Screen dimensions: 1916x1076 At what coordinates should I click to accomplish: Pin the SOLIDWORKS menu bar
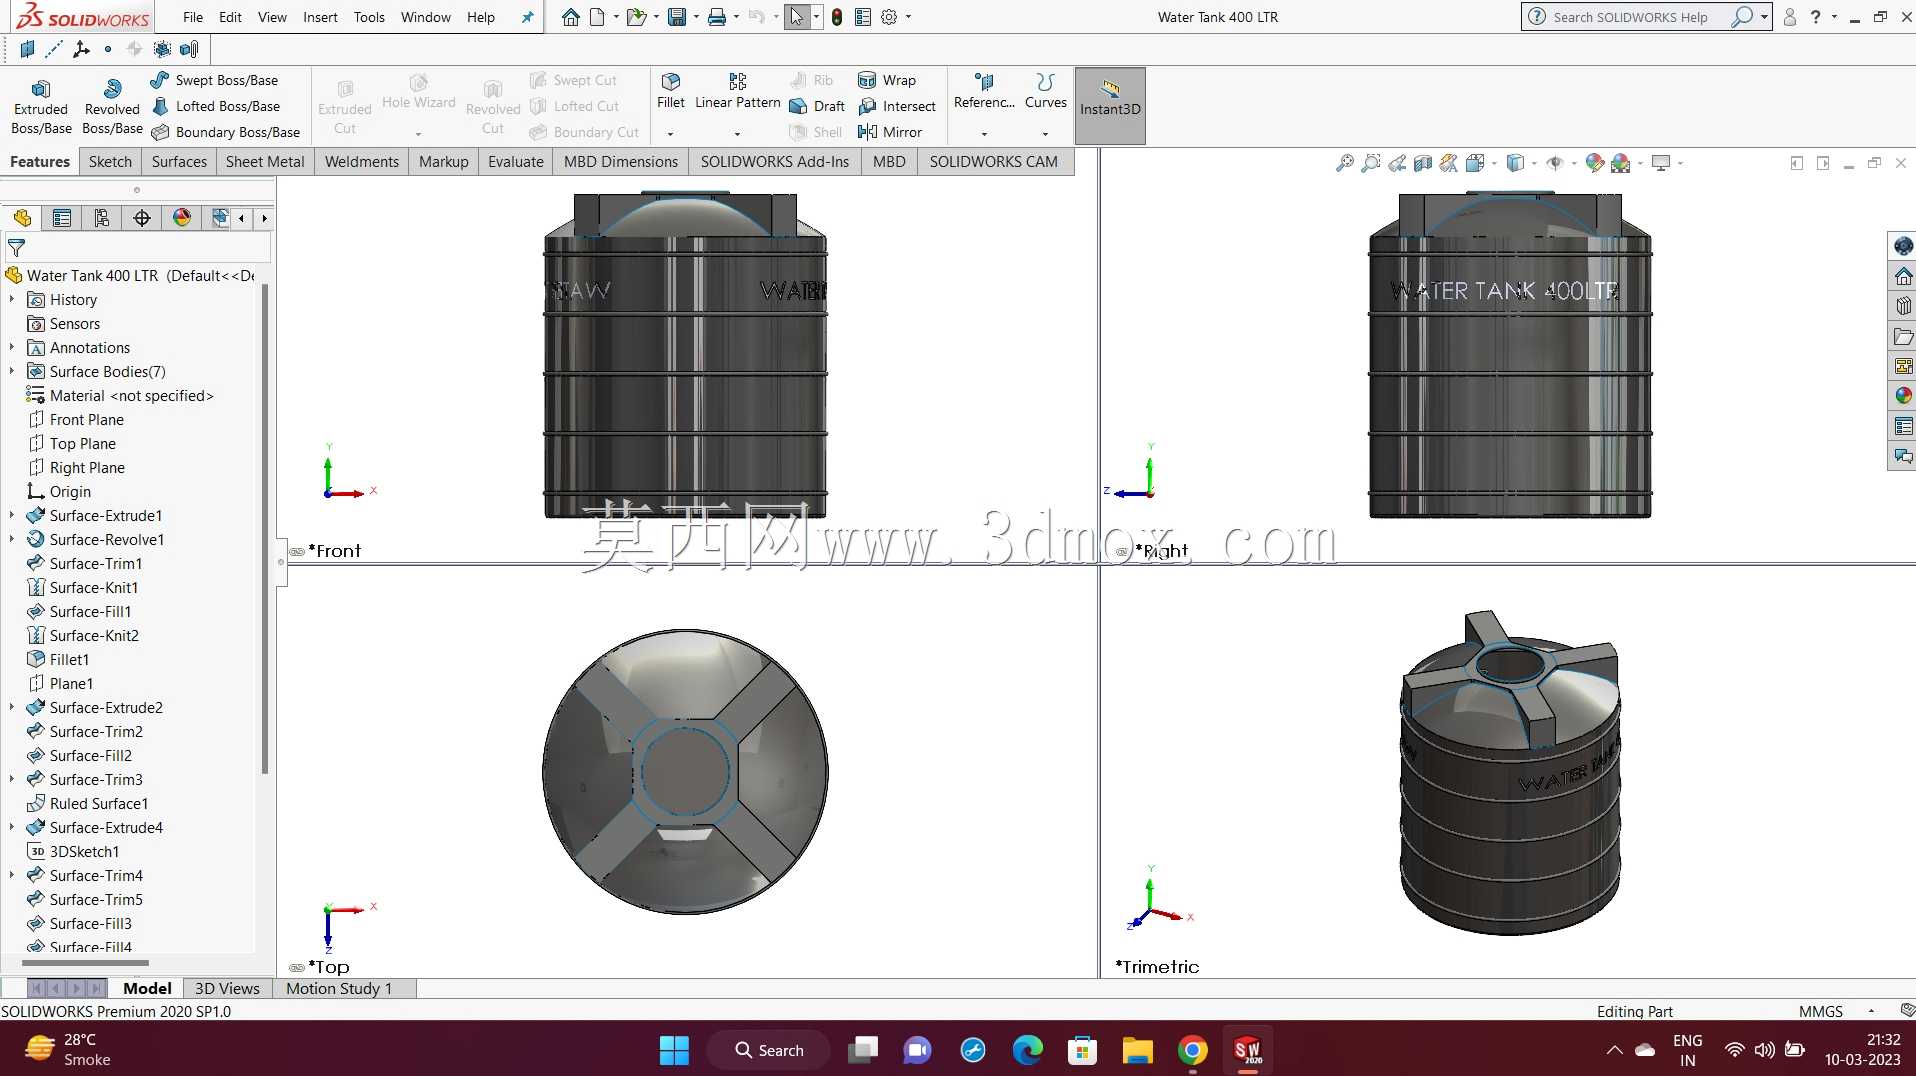(527, 17)
